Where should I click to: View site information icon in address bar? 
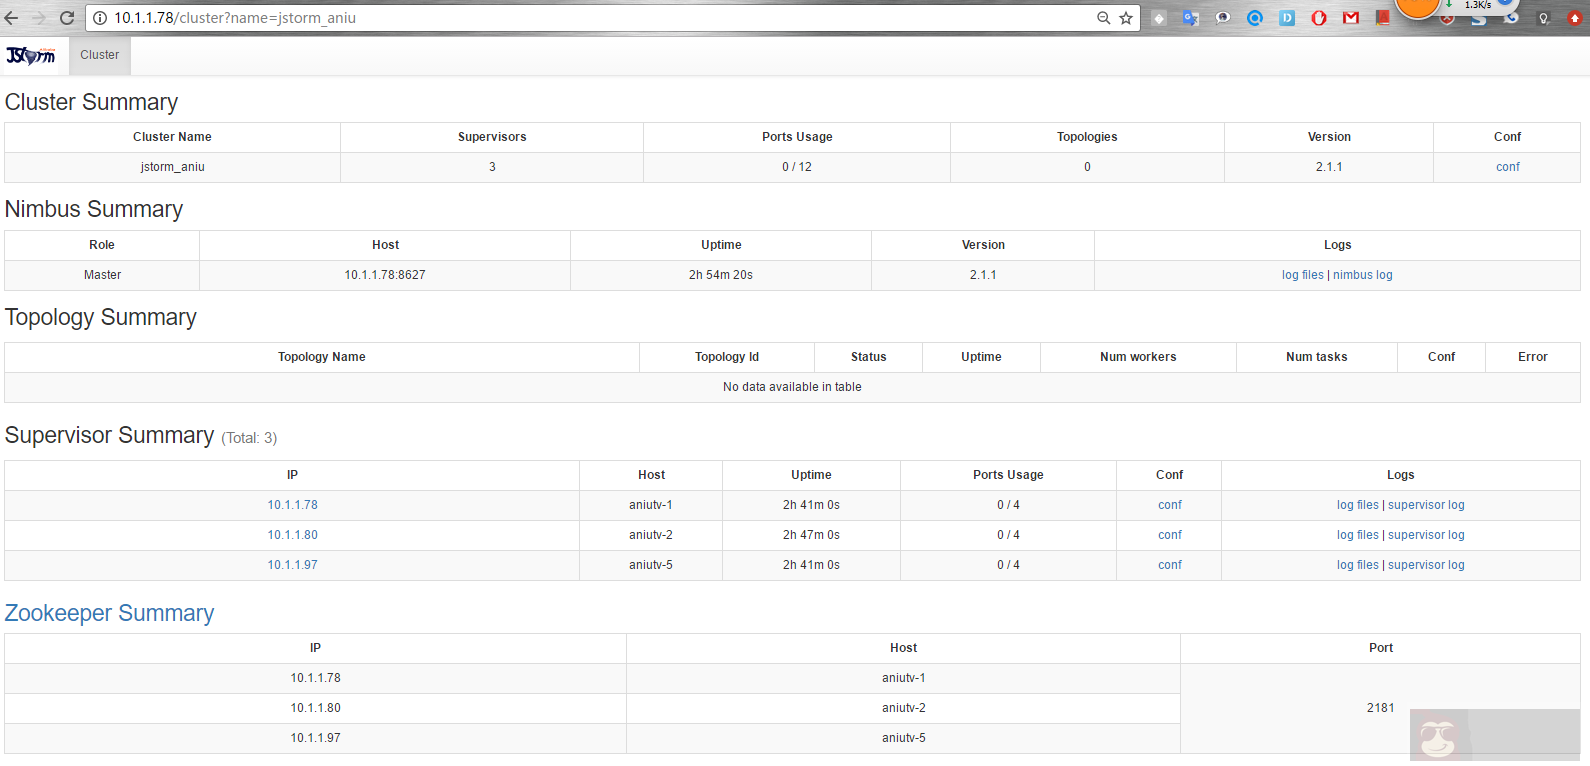(x=100, y=18)
